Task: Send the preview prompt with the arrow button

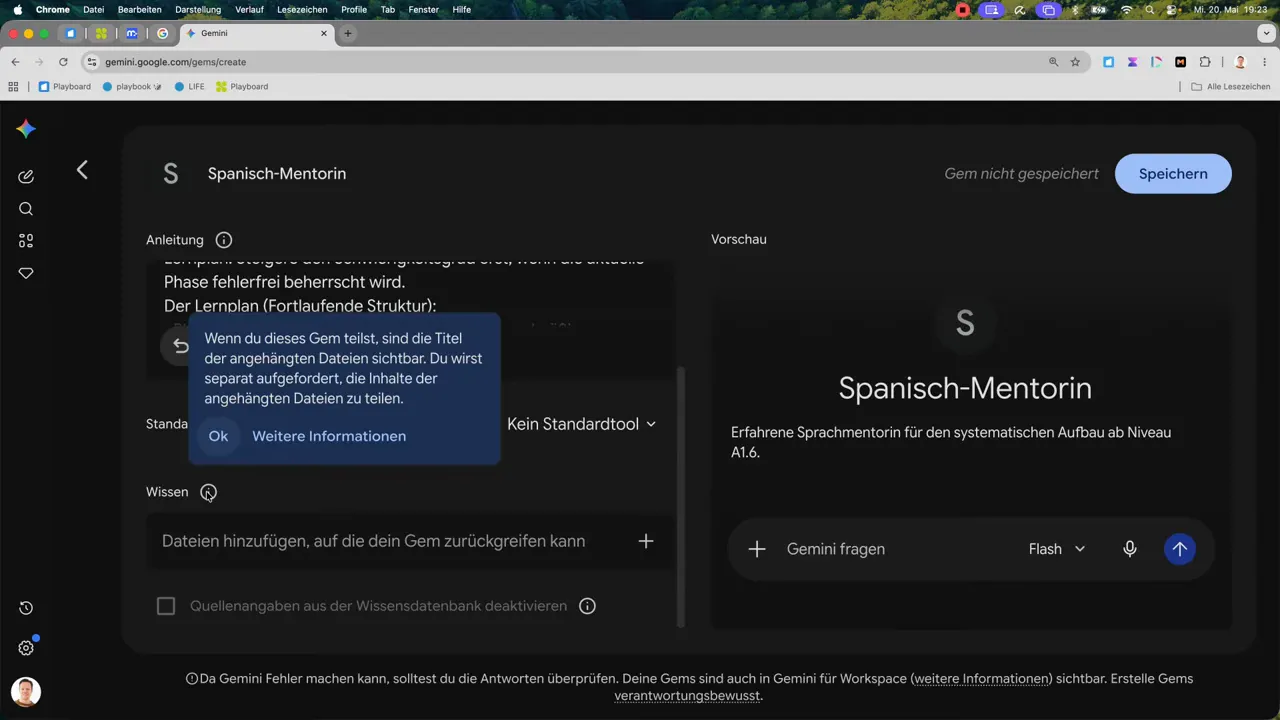Action: click(x=1180, y=549)
